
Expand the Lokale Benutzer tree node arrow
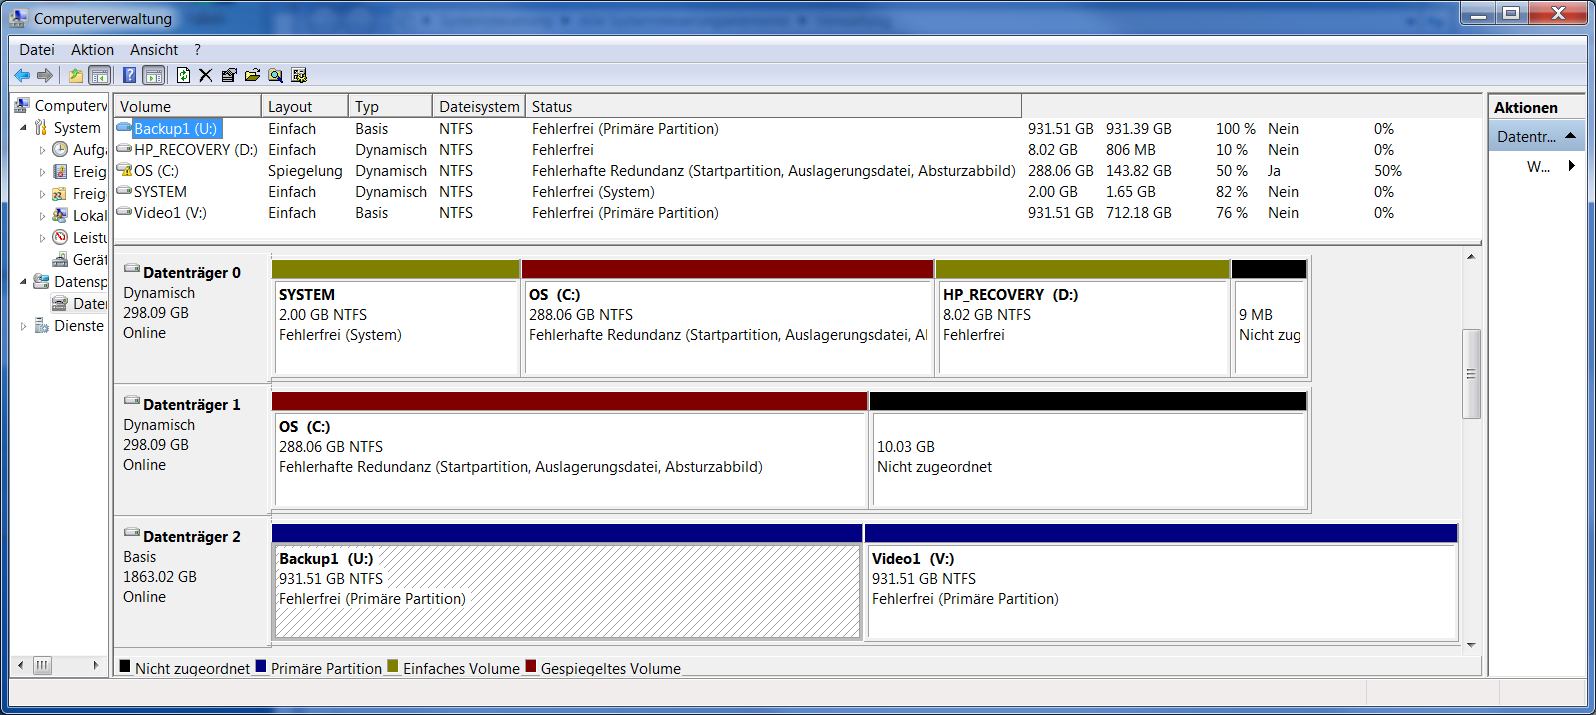tap(42, 216)
